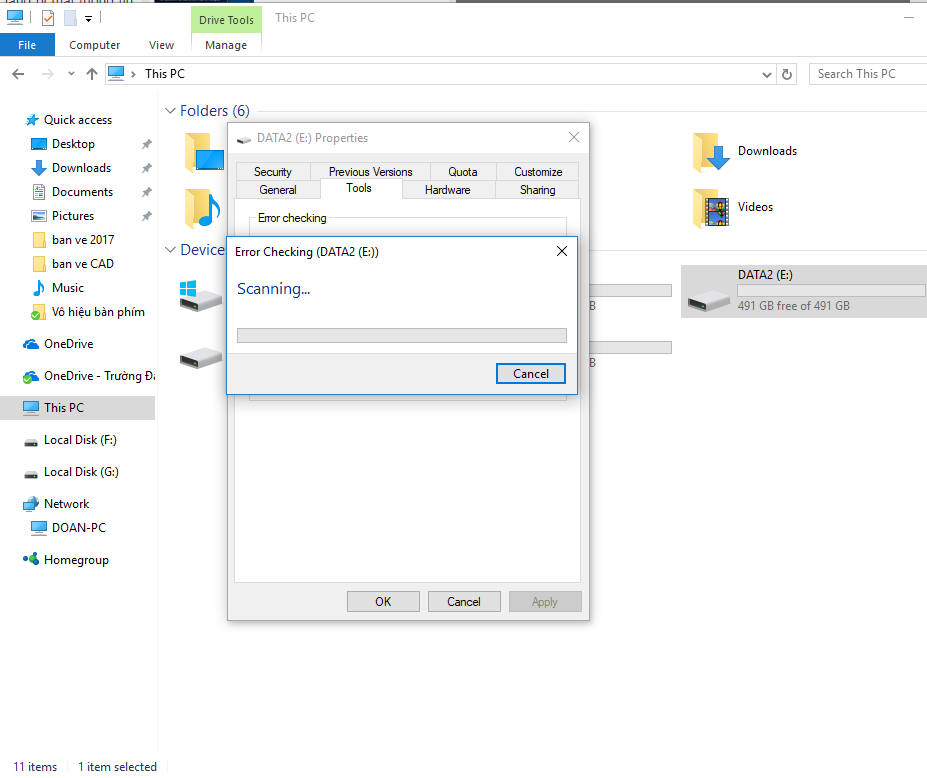Switch to General tab in Properties
Image resolution: width=927 pixels, height=778 pixels.
278,190
